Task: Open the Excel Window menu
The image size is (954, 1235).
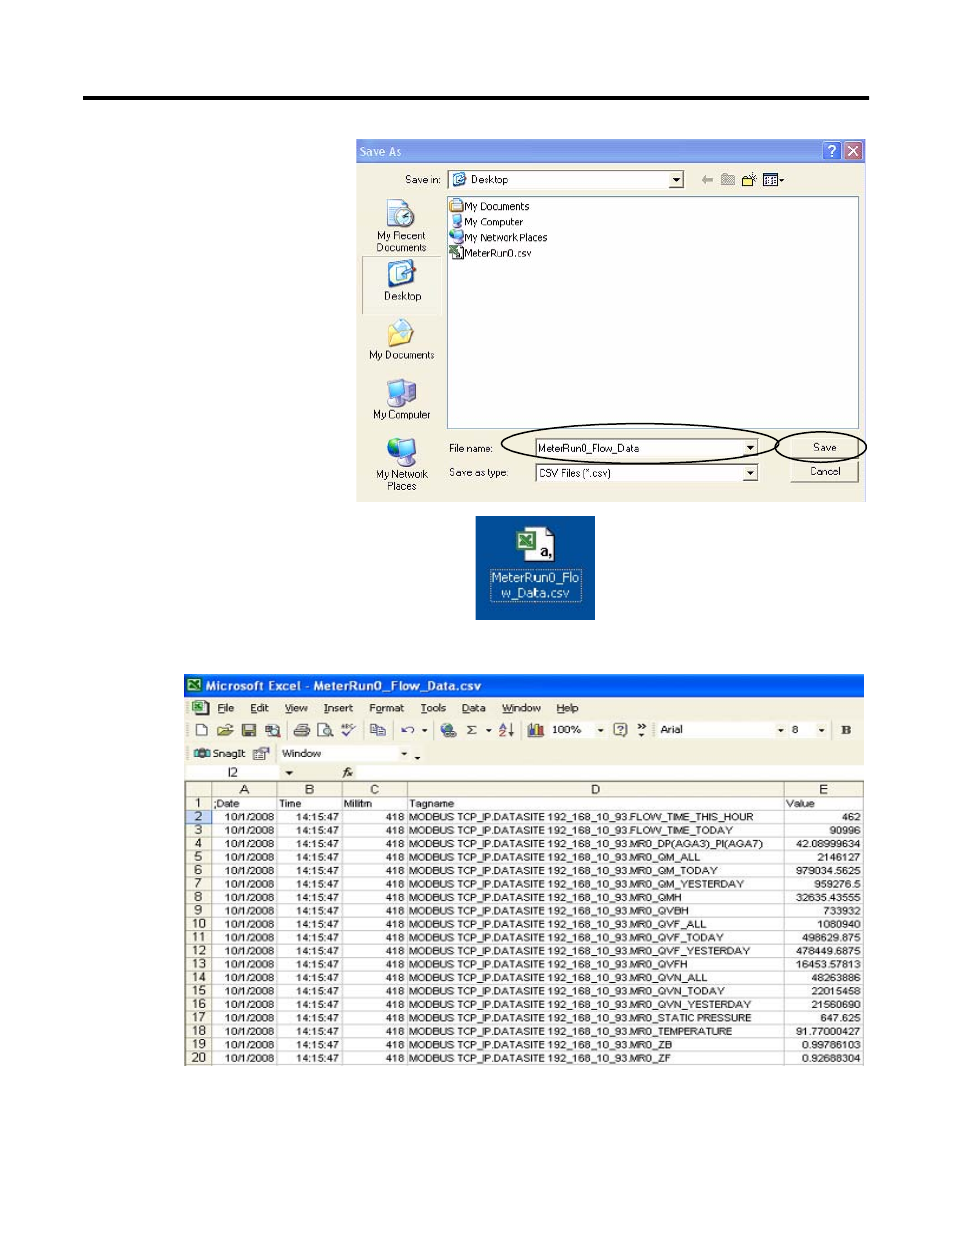Action: 521,708
